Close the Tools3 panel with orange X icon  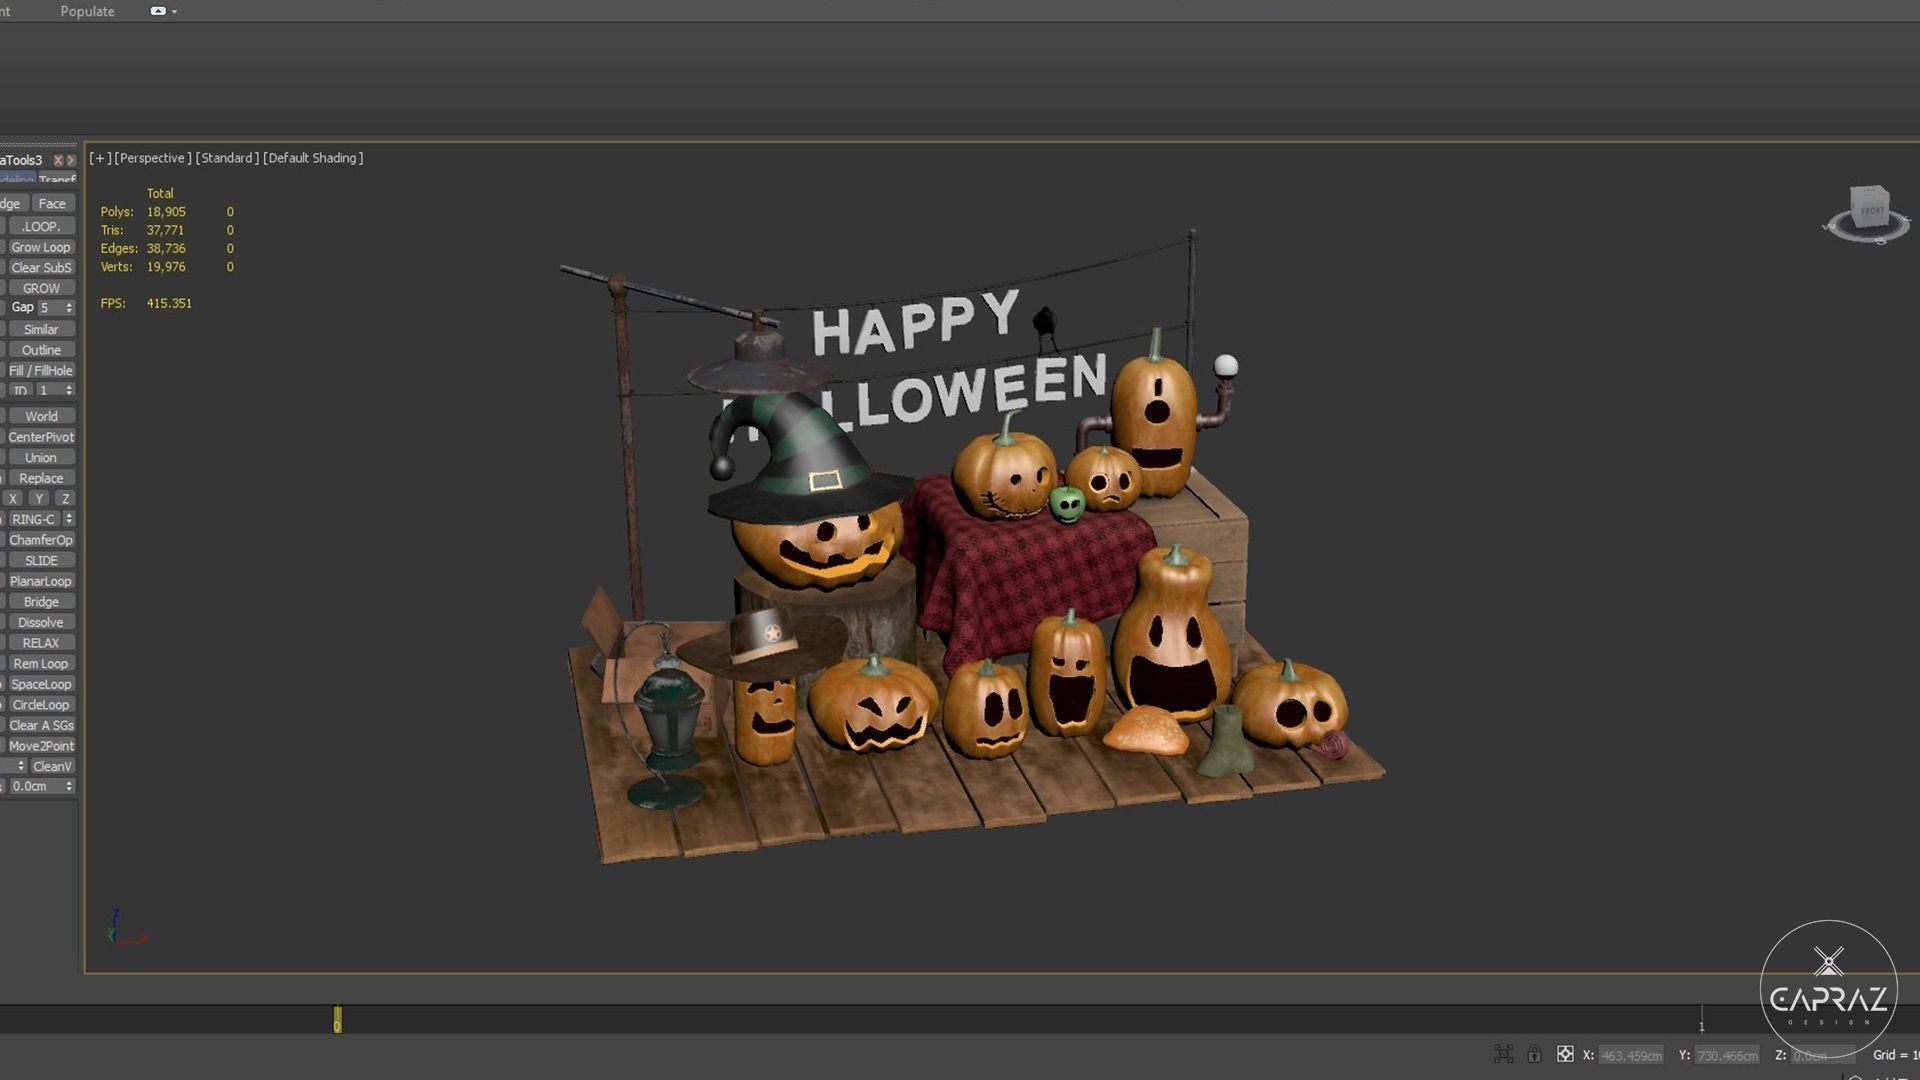point(58,160)
